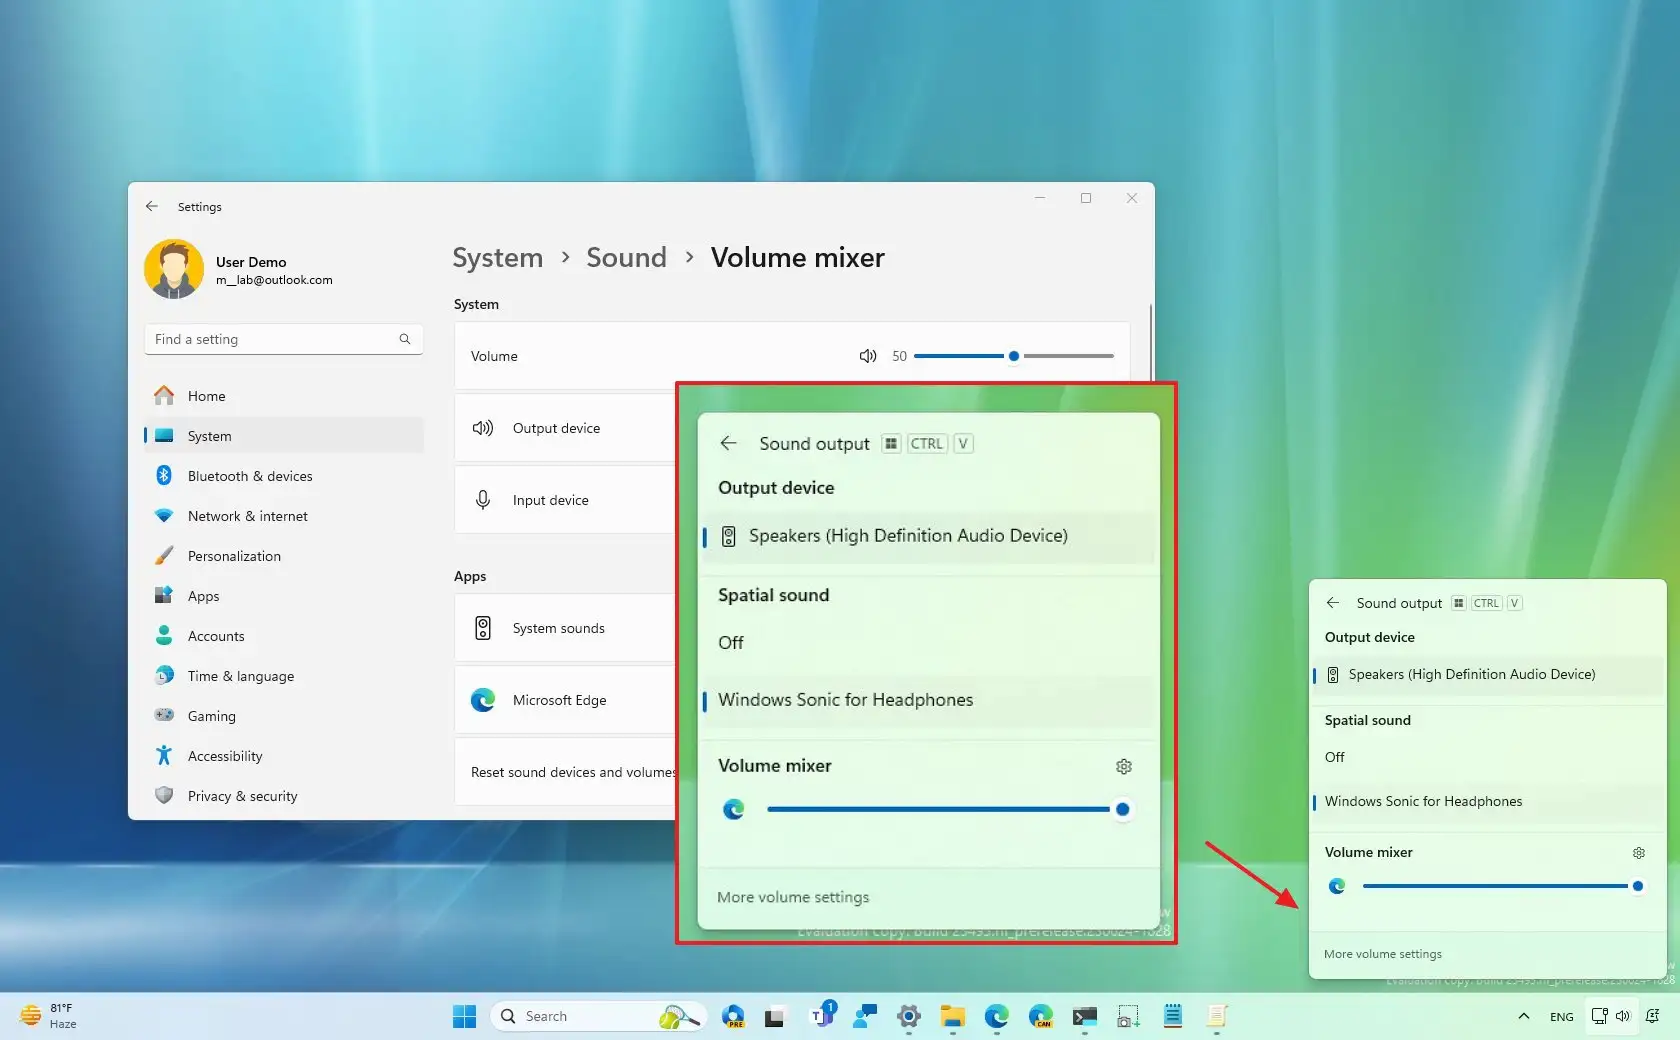Click the User Demo account name
The width and height of the screenshot is (1680, 1040).
tap(251, 262)
